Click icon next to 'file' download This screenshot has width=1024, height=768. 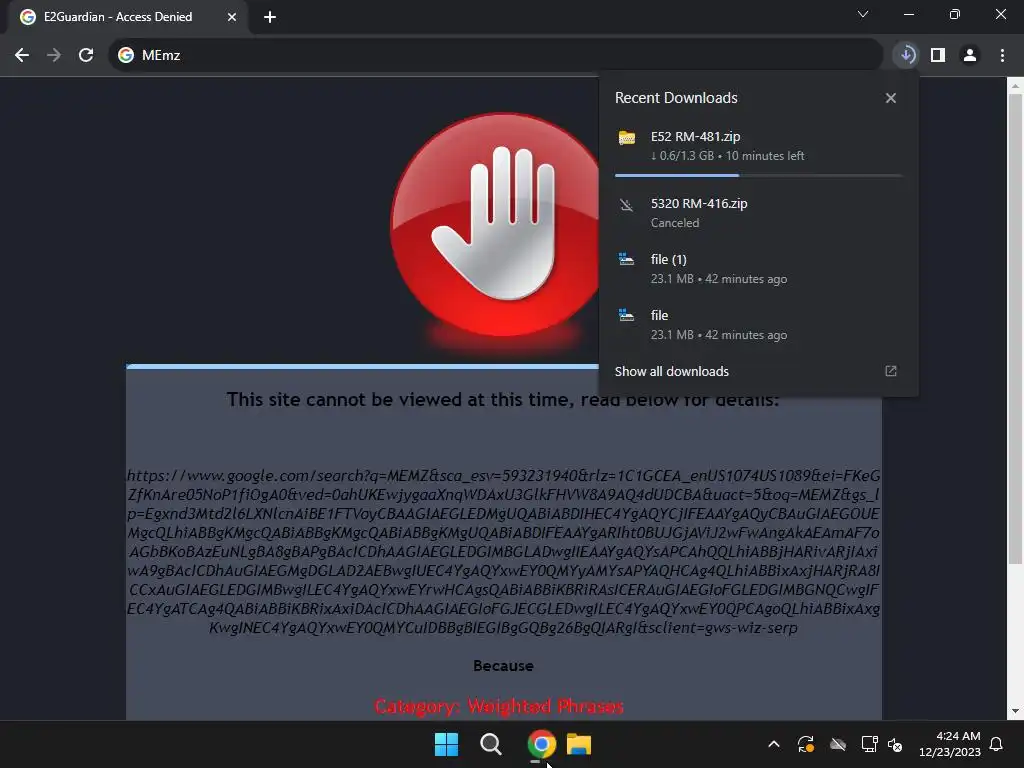tap(626, 315)
